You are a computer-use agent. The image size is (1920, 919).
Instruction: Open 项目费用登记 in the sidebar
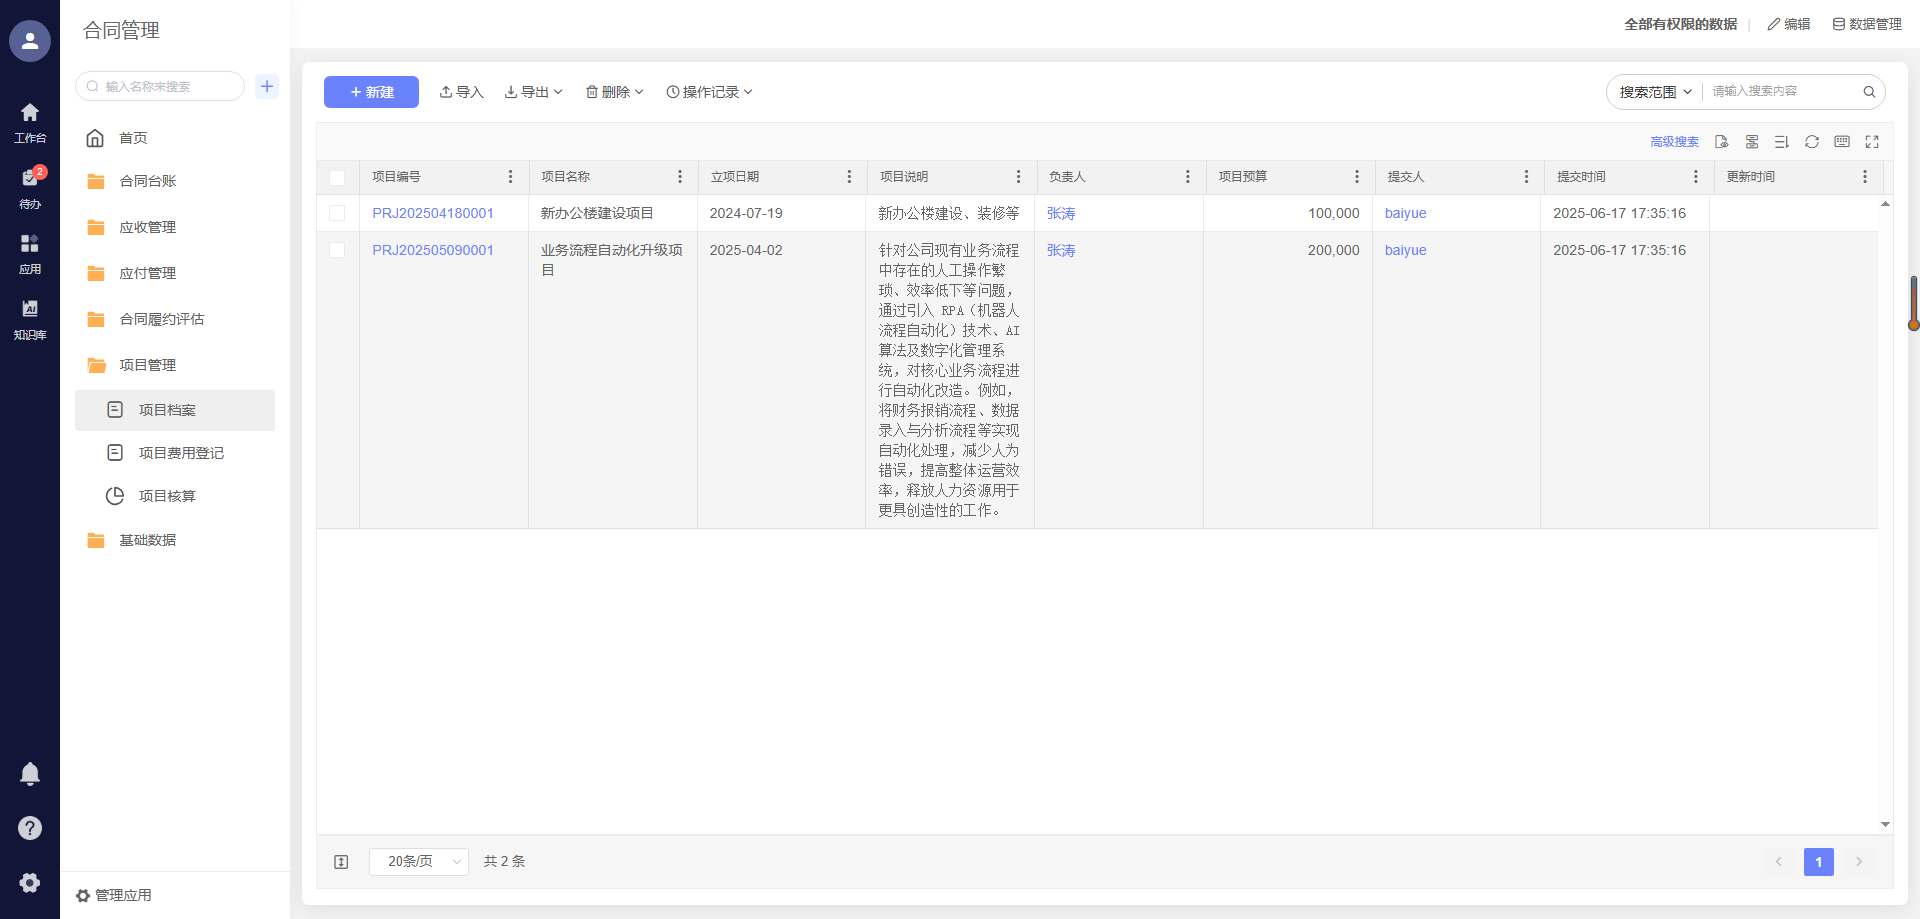pos(181,453)
